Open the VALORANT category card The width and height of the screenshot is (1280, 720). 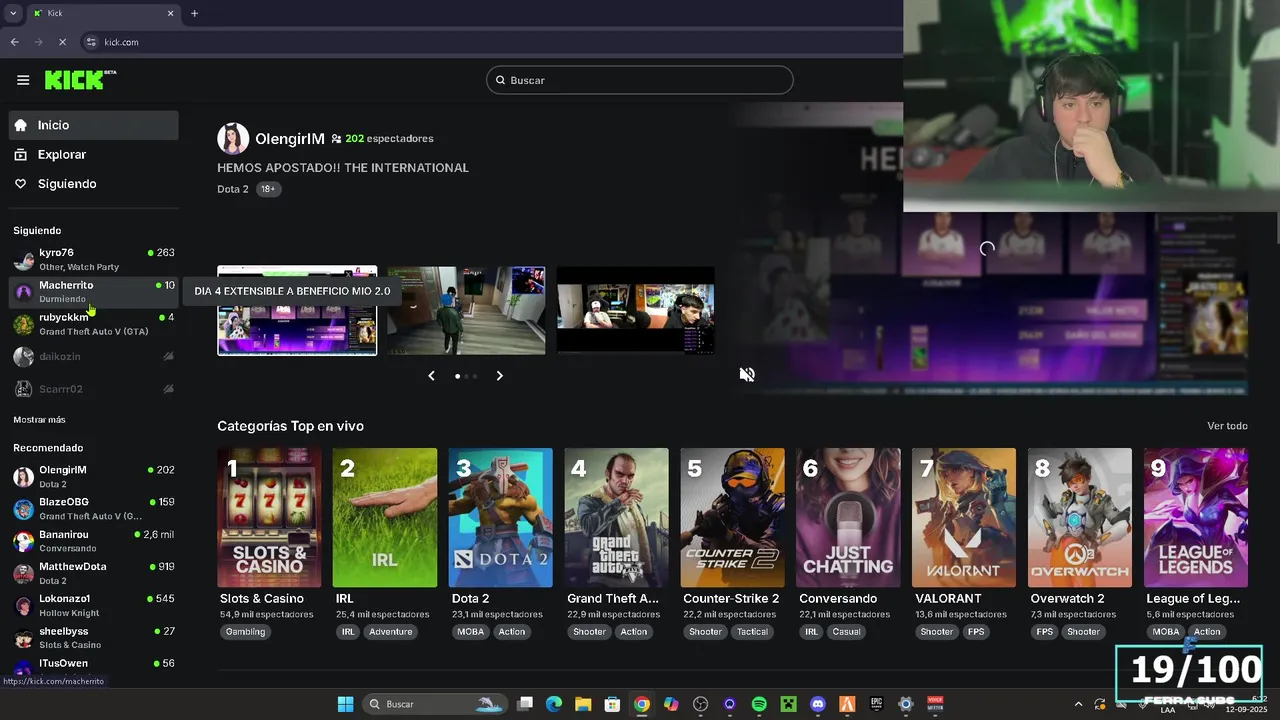click(964, 518)
